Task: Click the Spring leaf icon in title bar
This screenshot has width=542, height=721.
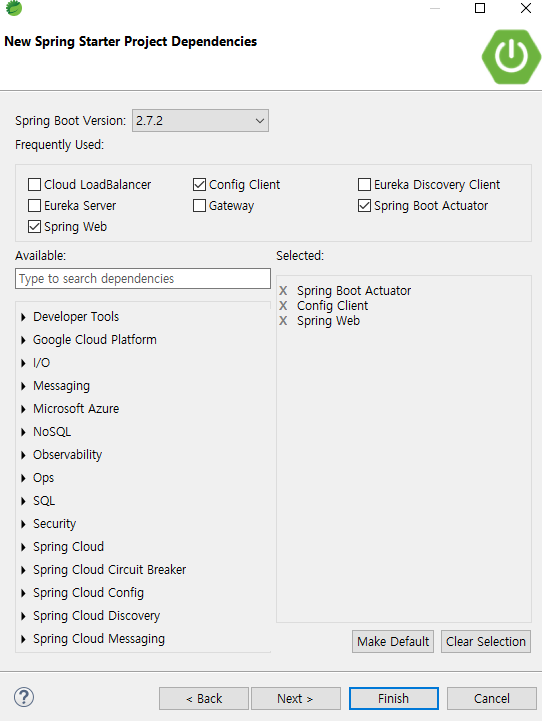Action: click(x=14, y=8)
